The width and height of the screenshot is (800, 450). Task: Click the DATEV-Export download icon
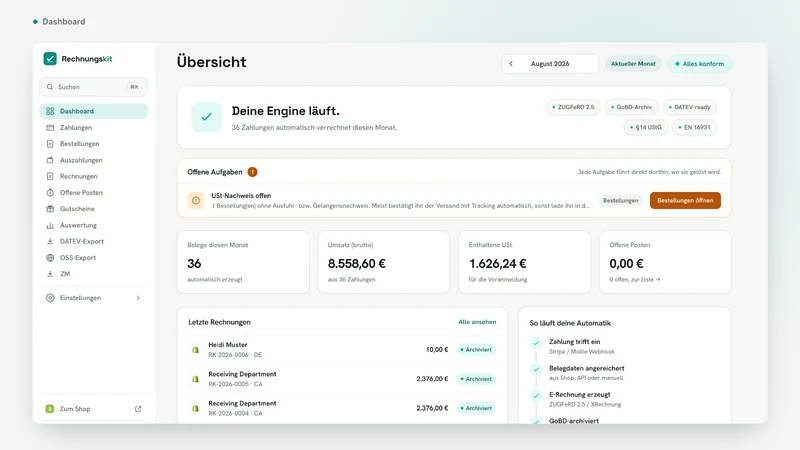click(x=50, y=241)
